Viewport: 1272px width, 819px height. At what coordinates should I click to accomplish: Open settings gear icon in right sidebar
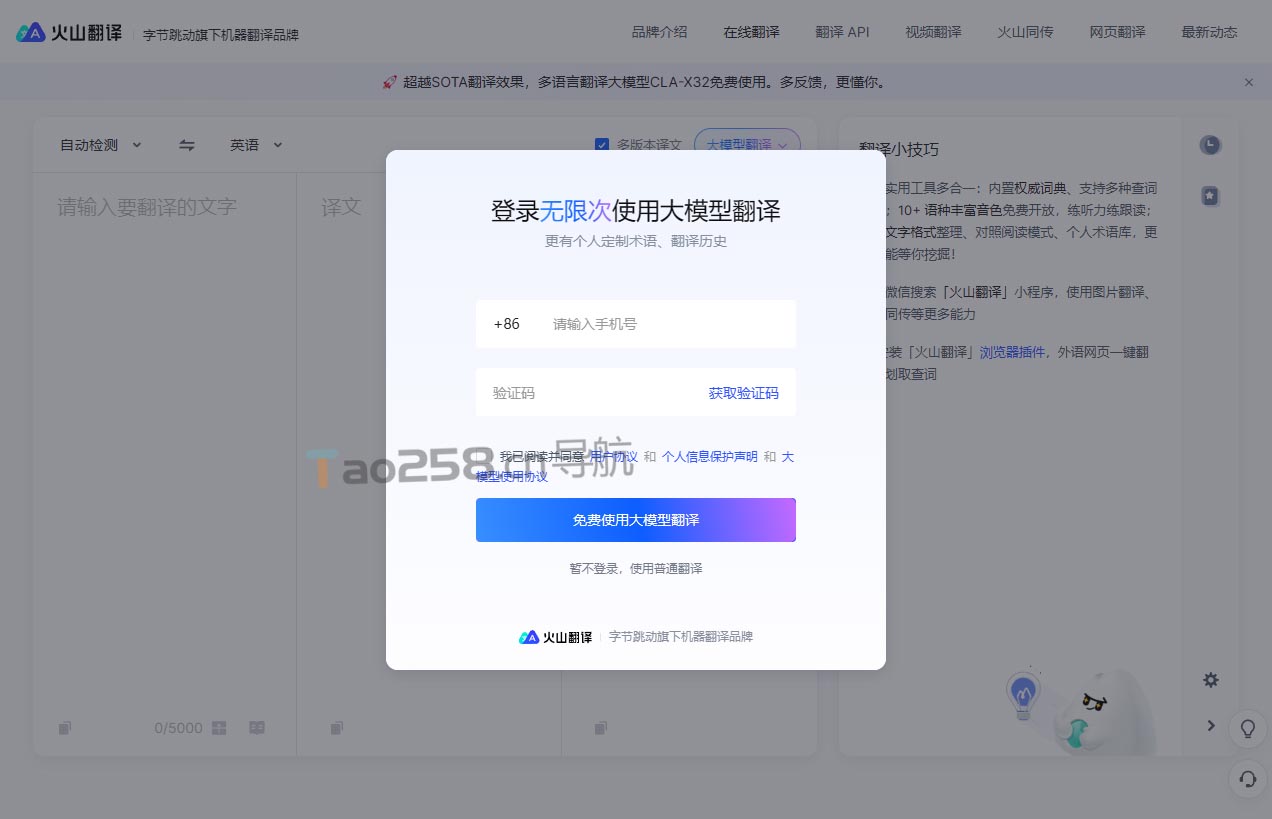tap(1211, 680)
